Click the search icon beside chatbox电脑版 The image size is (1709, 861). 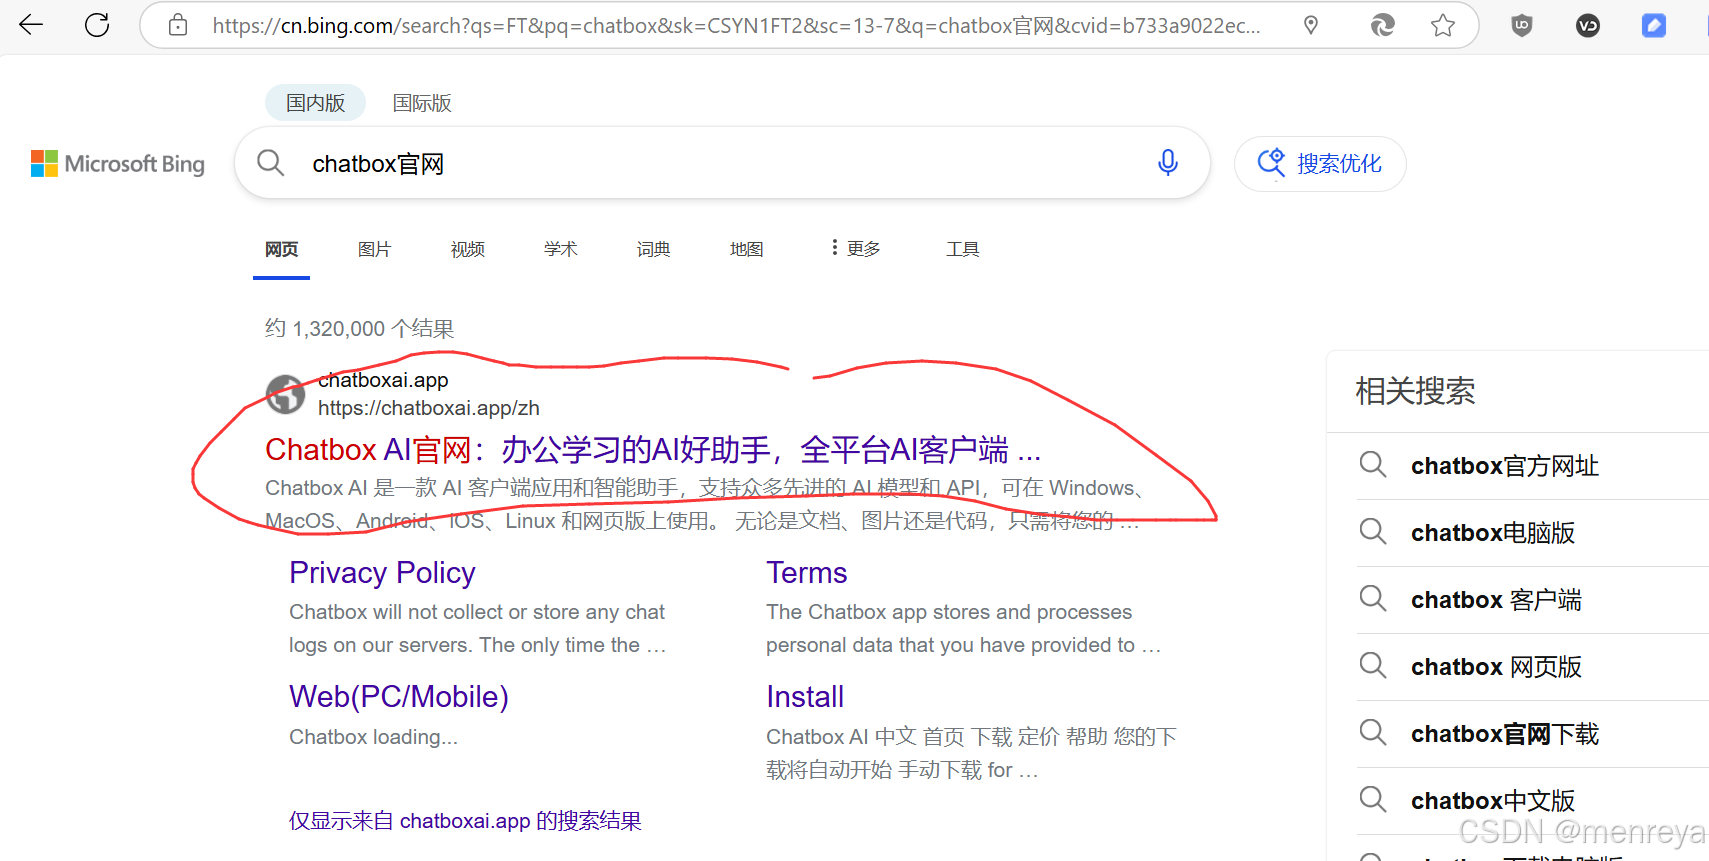(x=1373, y=532)
